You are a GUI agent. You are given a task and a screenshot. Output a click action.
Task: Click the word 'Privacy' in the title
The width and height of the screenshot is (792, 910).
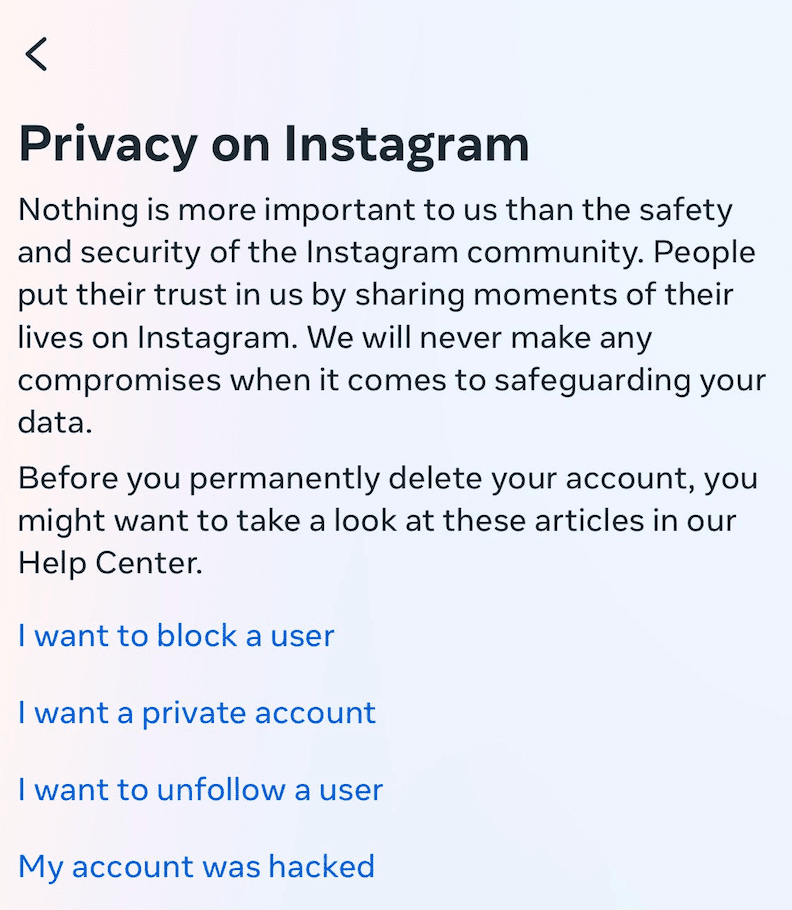point(108,144)
